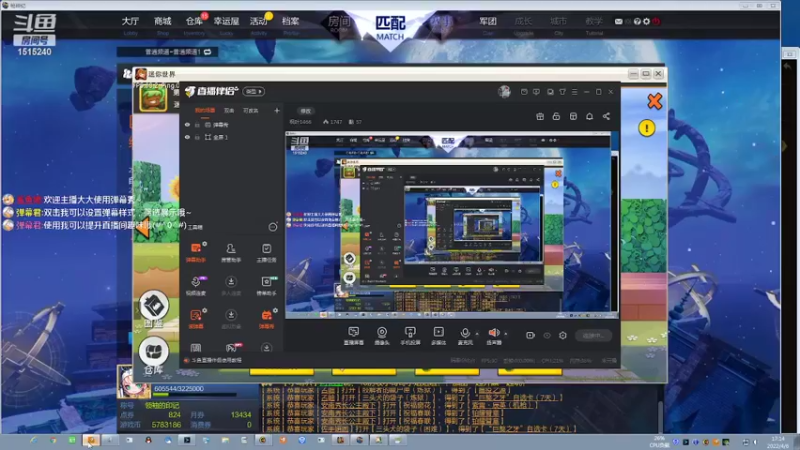The width and height of the screenshot is (800, 450).
Task: Click the yellow exclamation alert icon
Action: click(646, 128)
